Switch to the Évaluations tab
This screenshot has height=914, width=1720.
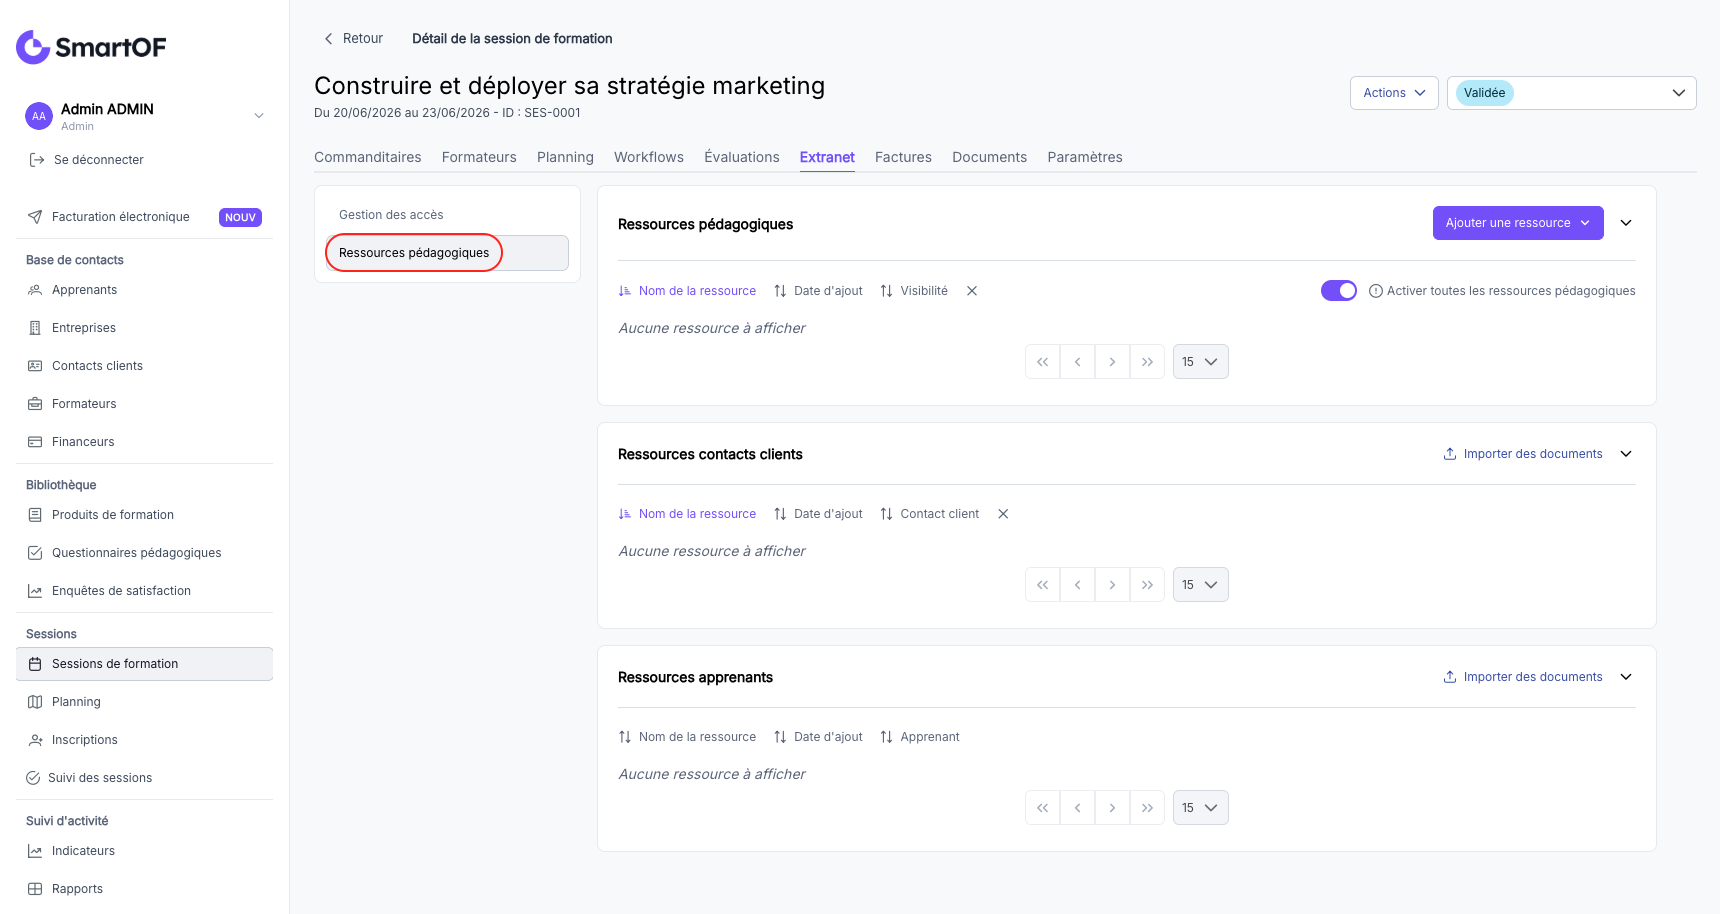(742, 157)
